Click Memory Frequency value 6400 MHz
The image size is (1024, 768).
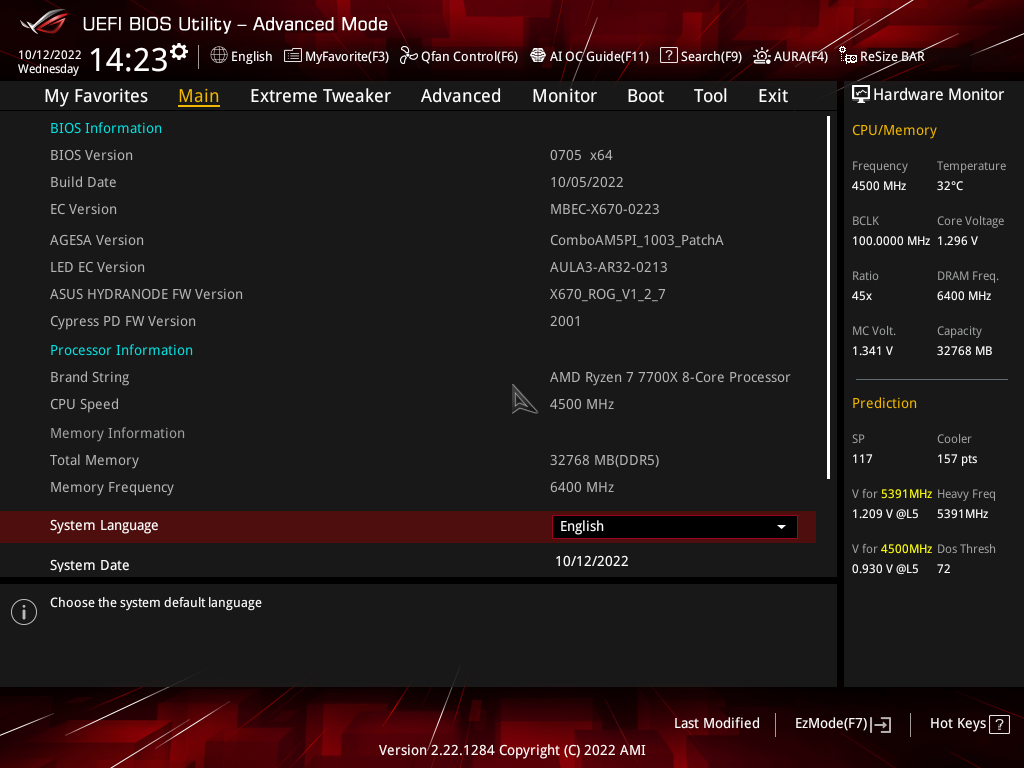[x=582, y=487]
